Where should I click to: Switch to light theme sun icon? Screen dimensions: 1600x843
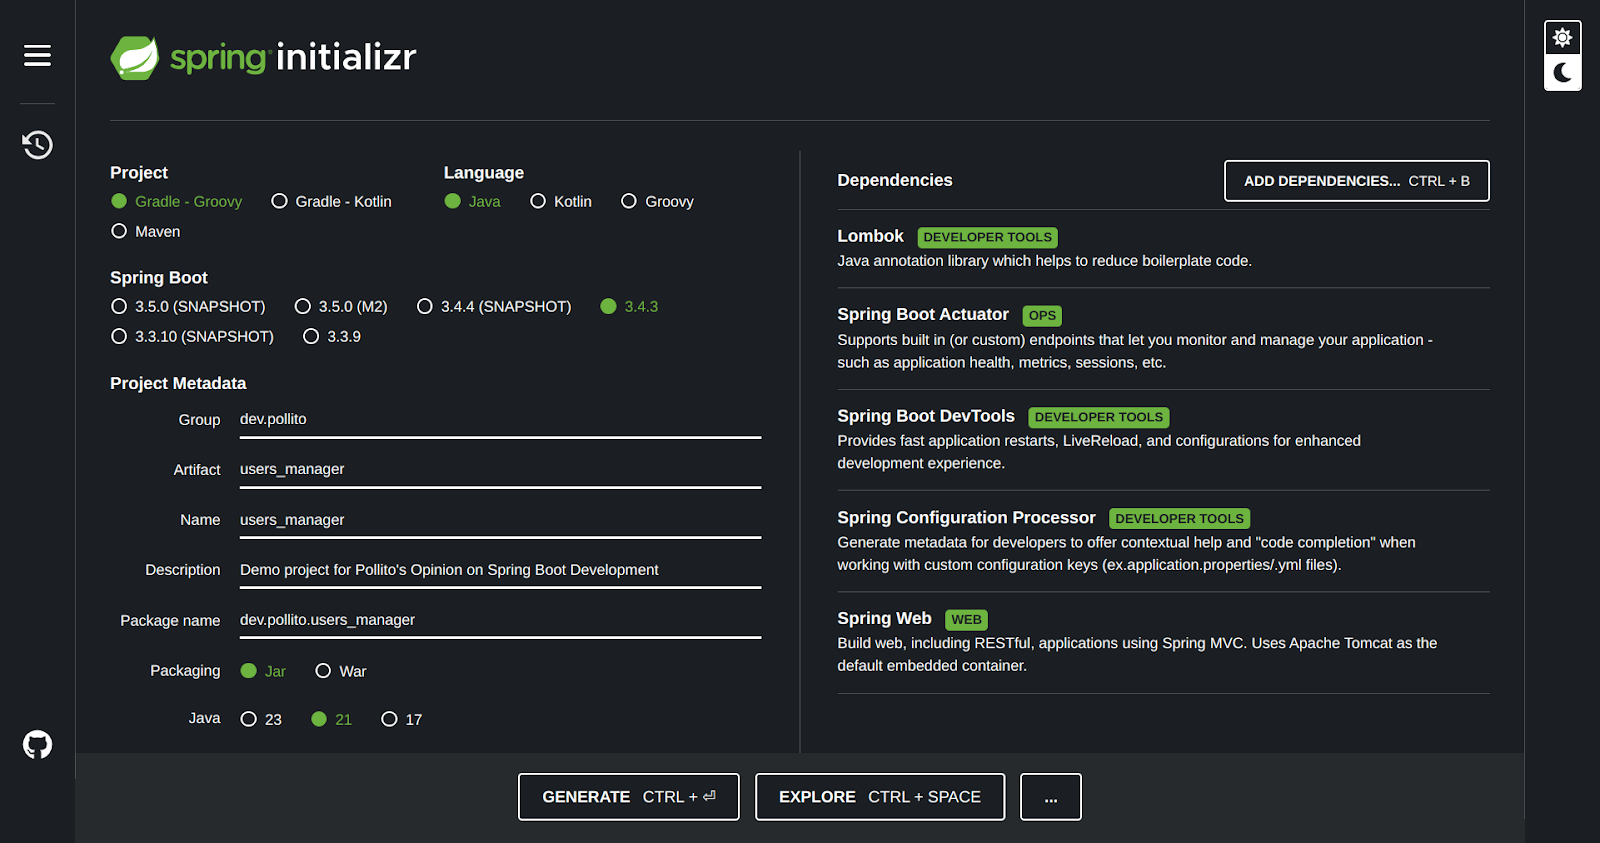[x=1562, y=38]
